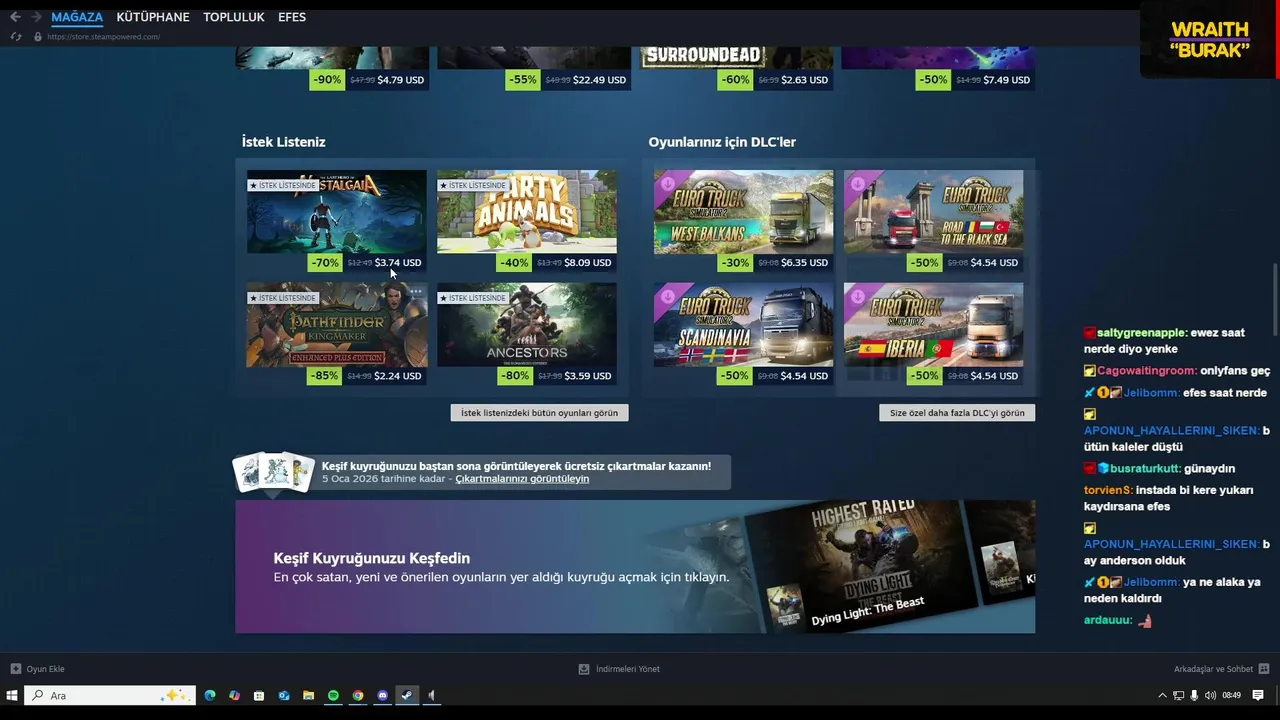Open the EFES profile tab
The image size is (1280, 720).
pyautogui.click(x=292, y=17)
